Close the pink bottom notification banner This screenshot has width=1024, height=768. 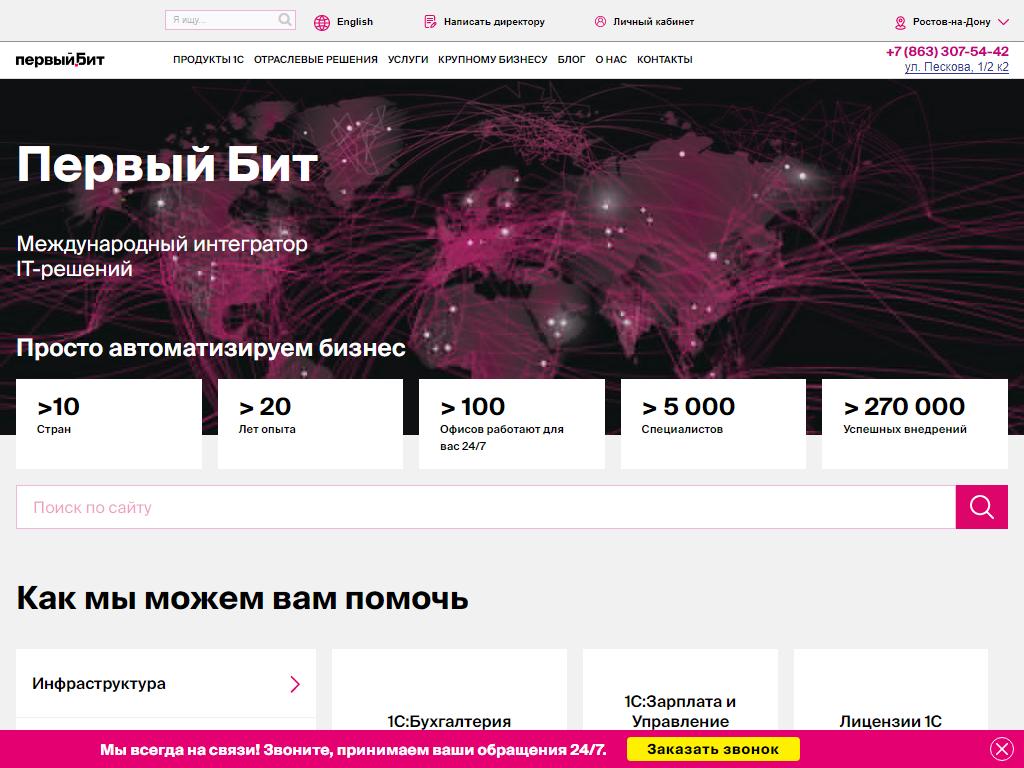click(x=1001, y=749)
